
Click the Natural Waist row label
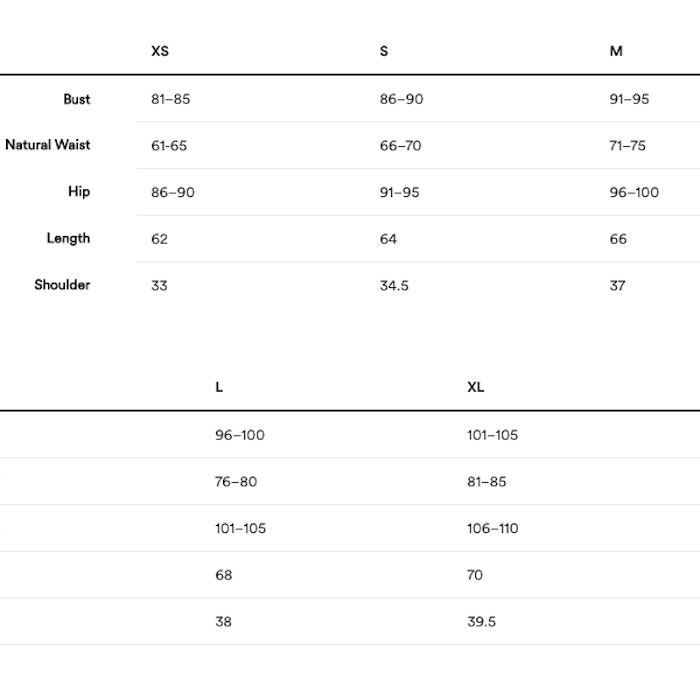pyautogui.click(x=48, y=145)
